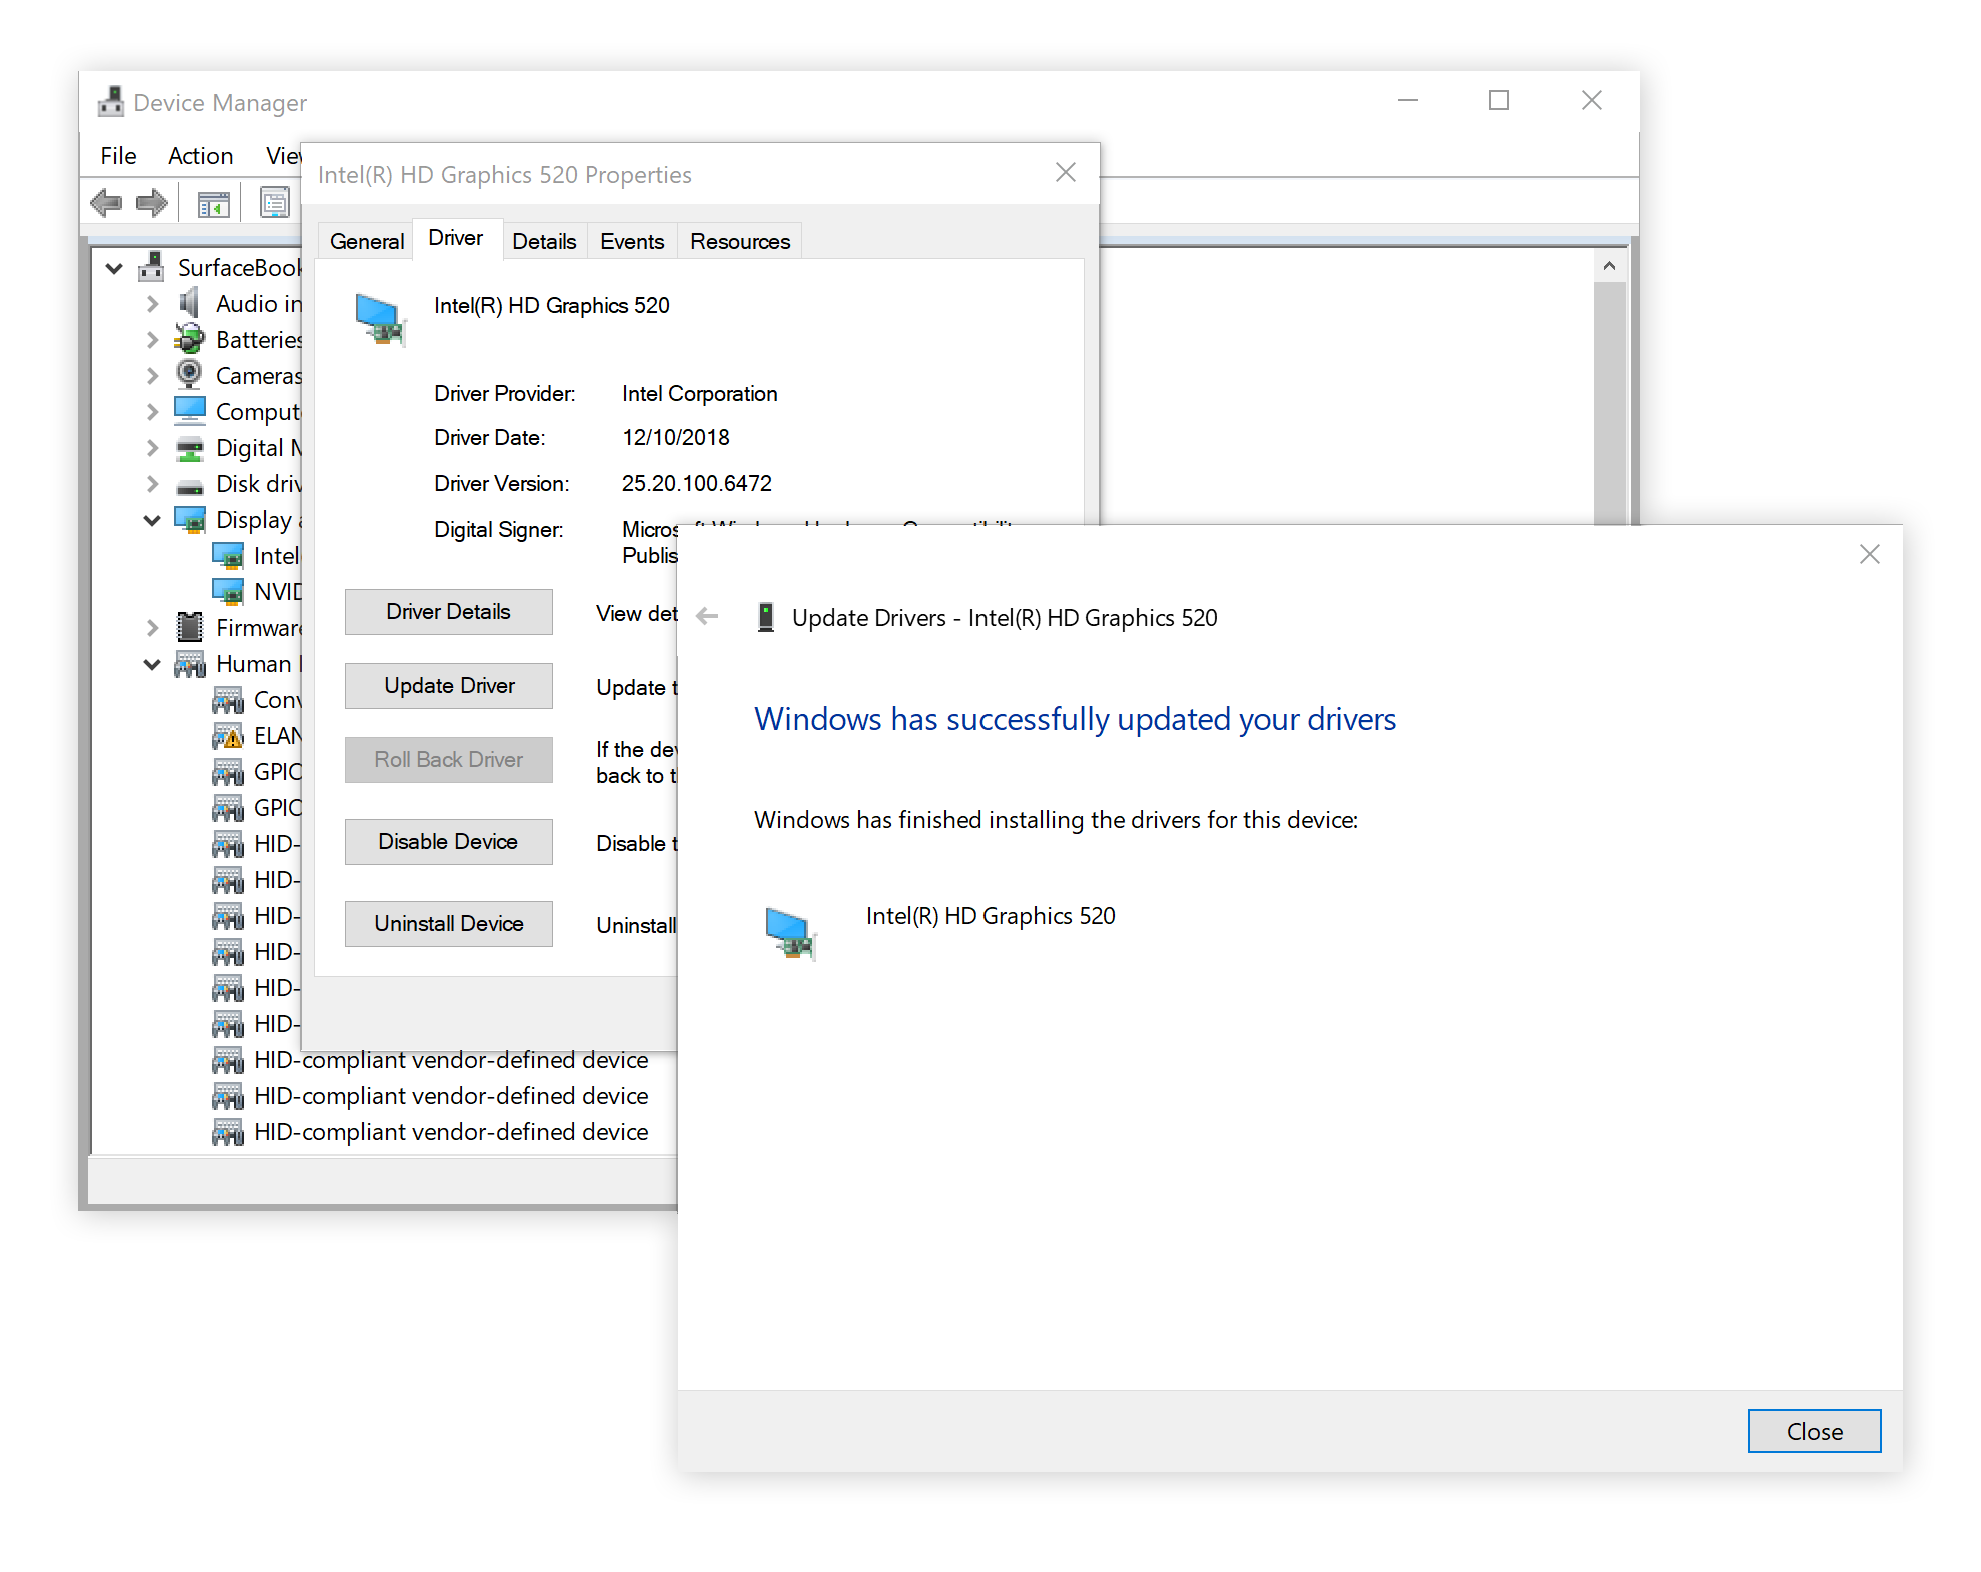Select the last HID-compliant vendor-defined device
Viewport: 1981px width, 1572px height.
pos(431,1132)
